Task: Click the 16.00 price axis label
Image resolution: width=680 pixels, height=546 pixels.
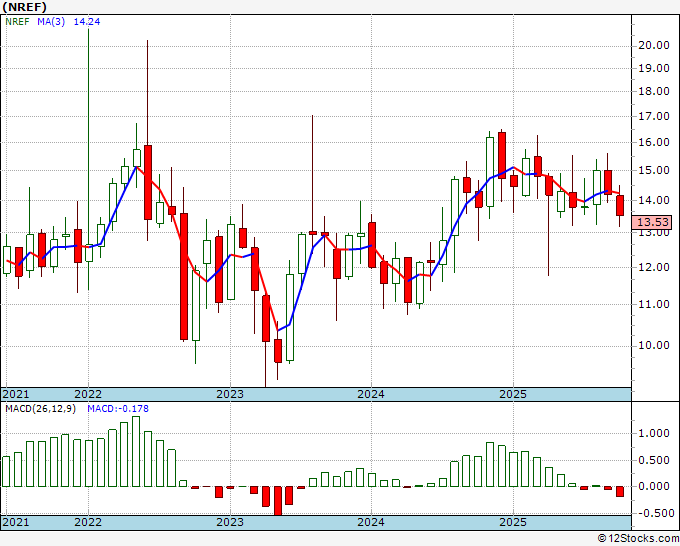Action: pos(654,142)
